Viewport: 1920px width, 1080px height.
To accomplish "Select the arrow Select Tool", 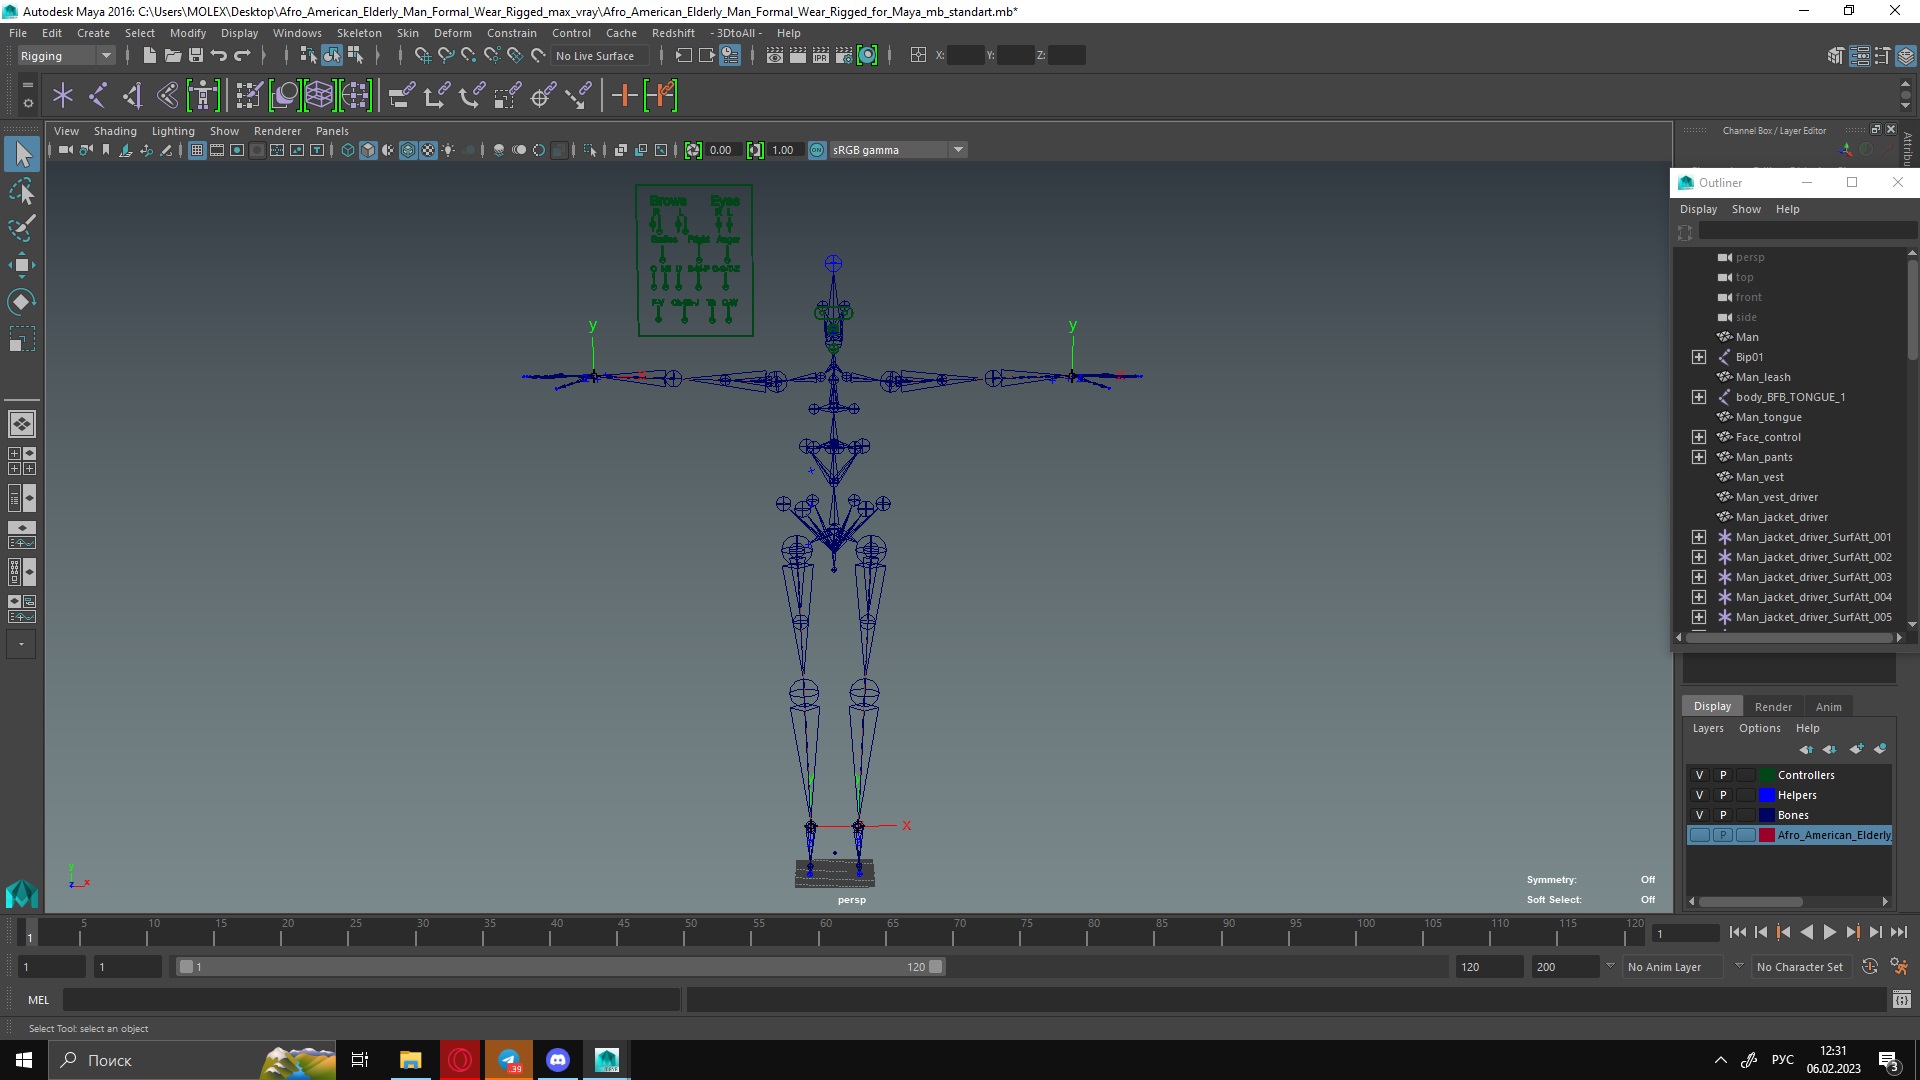I will tap(22, 153).
